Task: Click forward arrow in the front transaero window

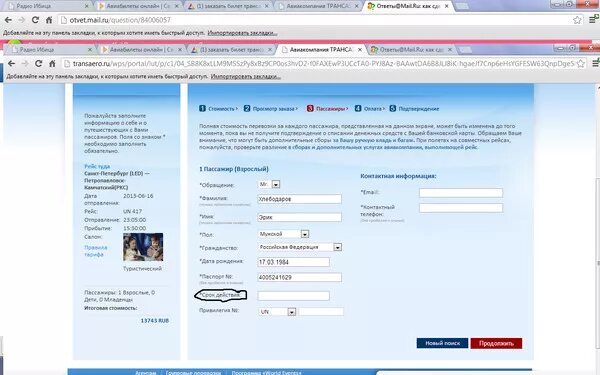Action: [x=25, y=64]
